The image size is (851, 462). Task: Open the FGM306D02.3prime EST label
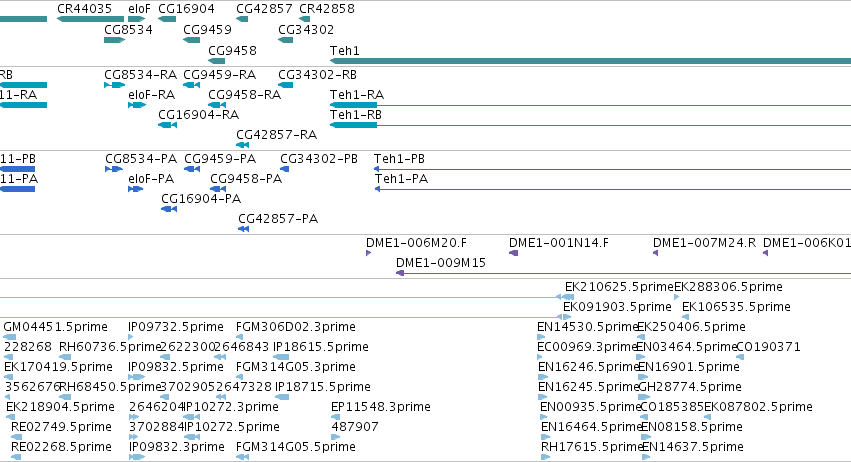coord(296,327)
